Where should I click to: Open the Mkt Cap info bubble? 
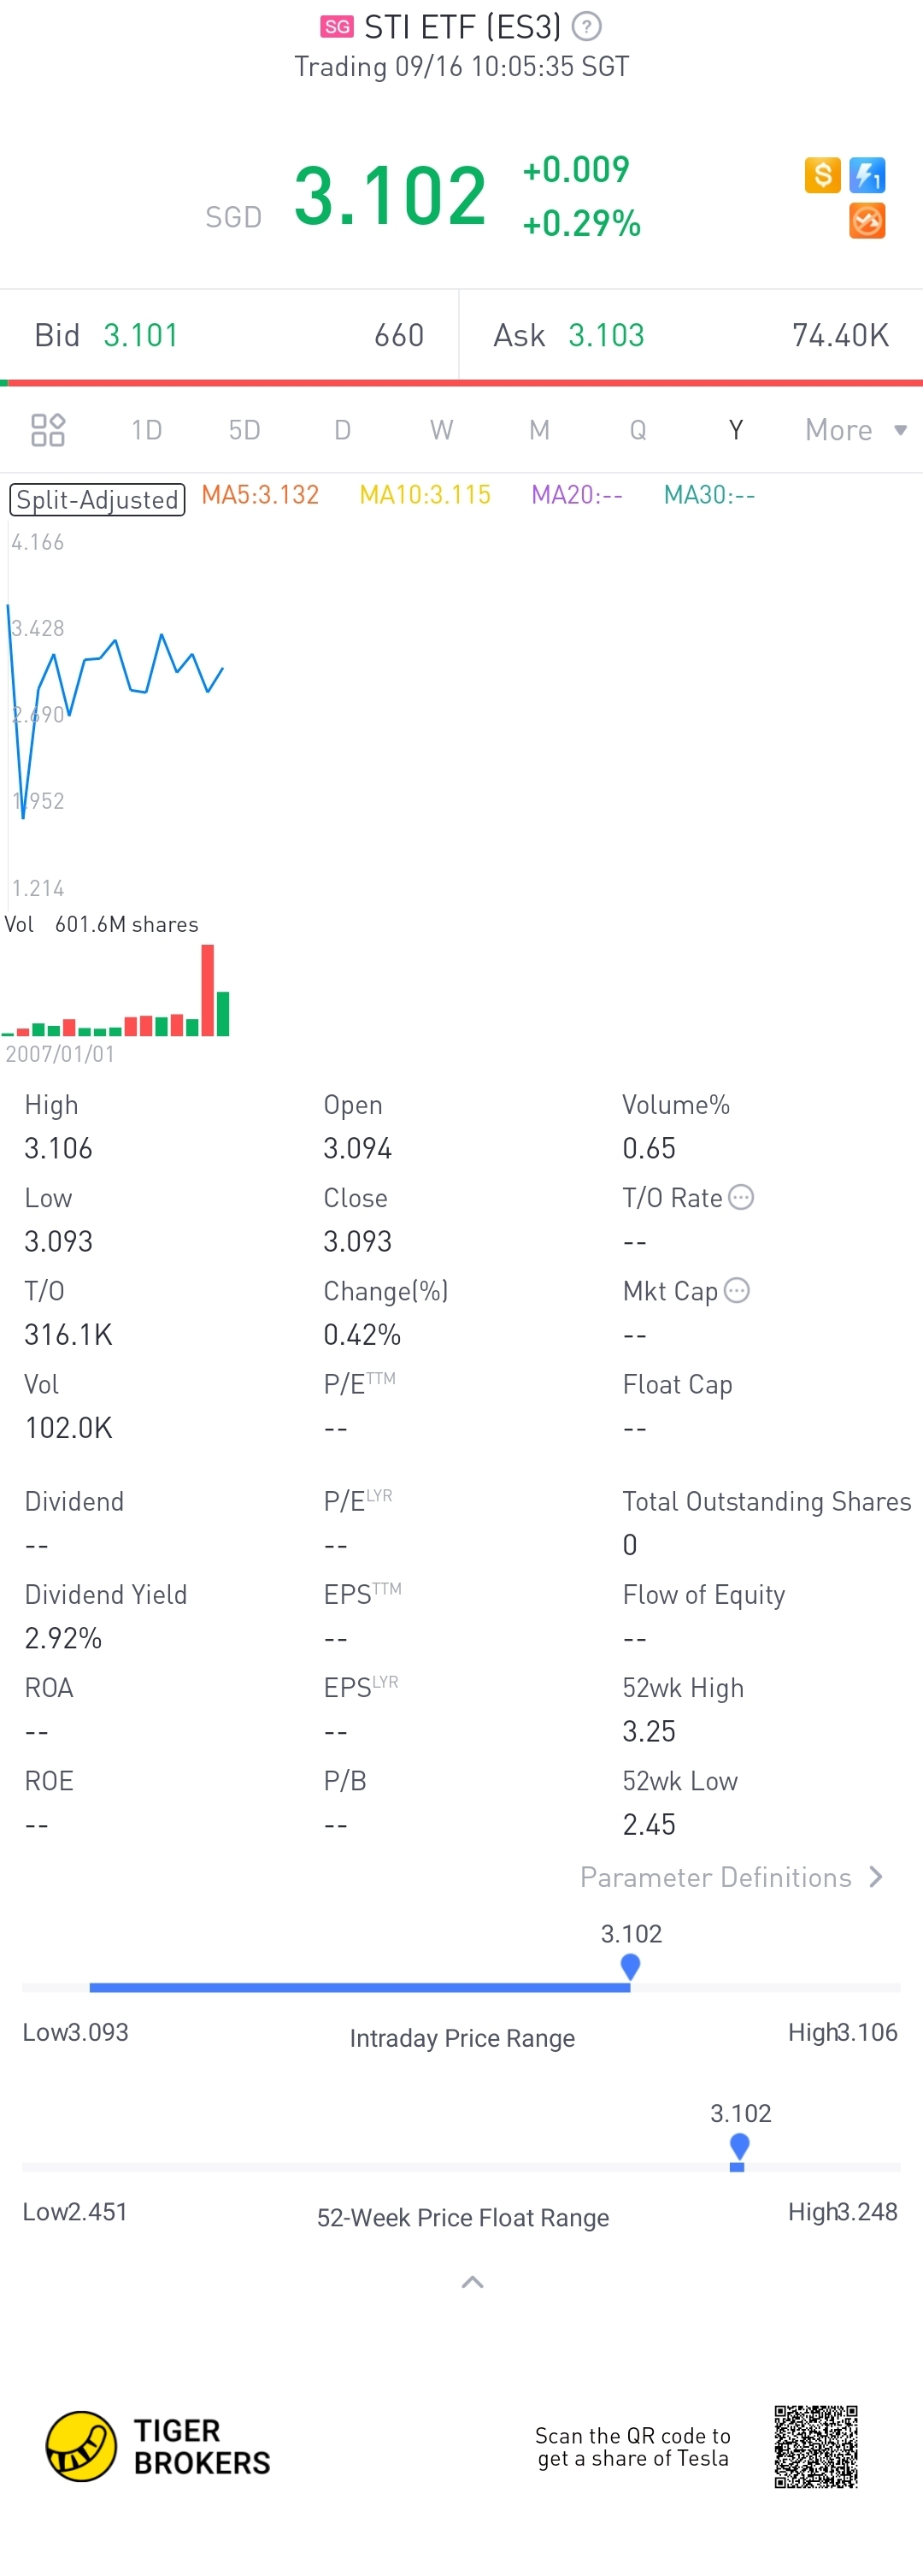click(737, 1290)
